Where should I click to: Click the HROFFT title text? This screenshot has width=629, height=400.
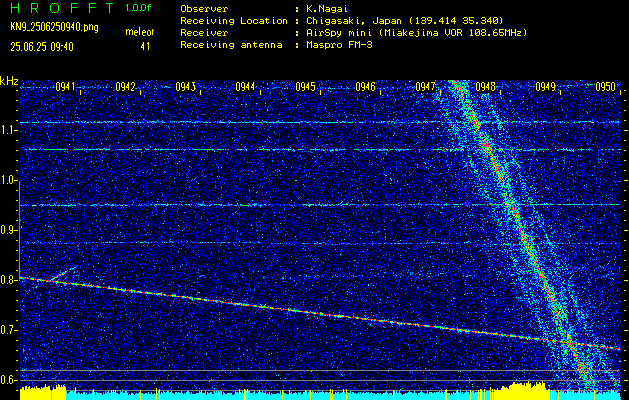[61, 8]
